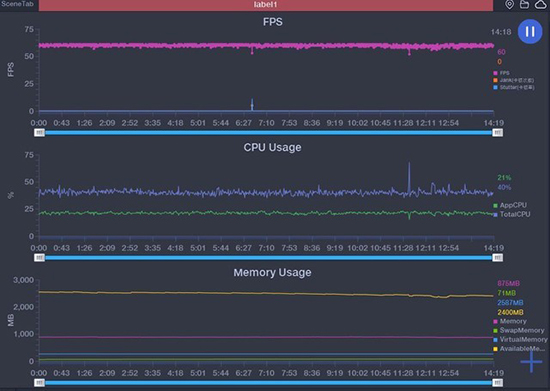Screen dimensions: 550x391
Task: Click left handle of FPS range slider
Action: point(39,133)
